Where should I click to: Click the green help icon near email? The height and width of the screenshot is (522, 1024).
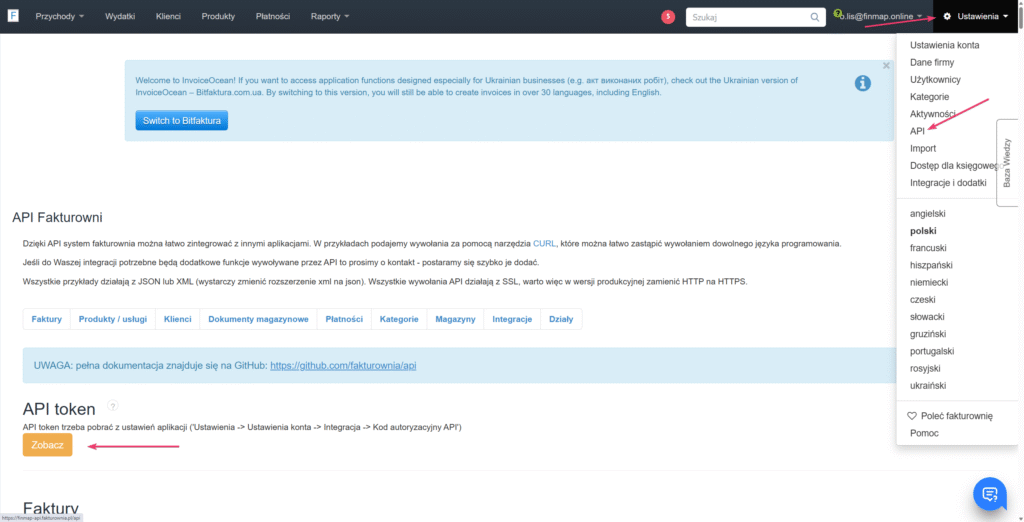[x=837, y=13]
